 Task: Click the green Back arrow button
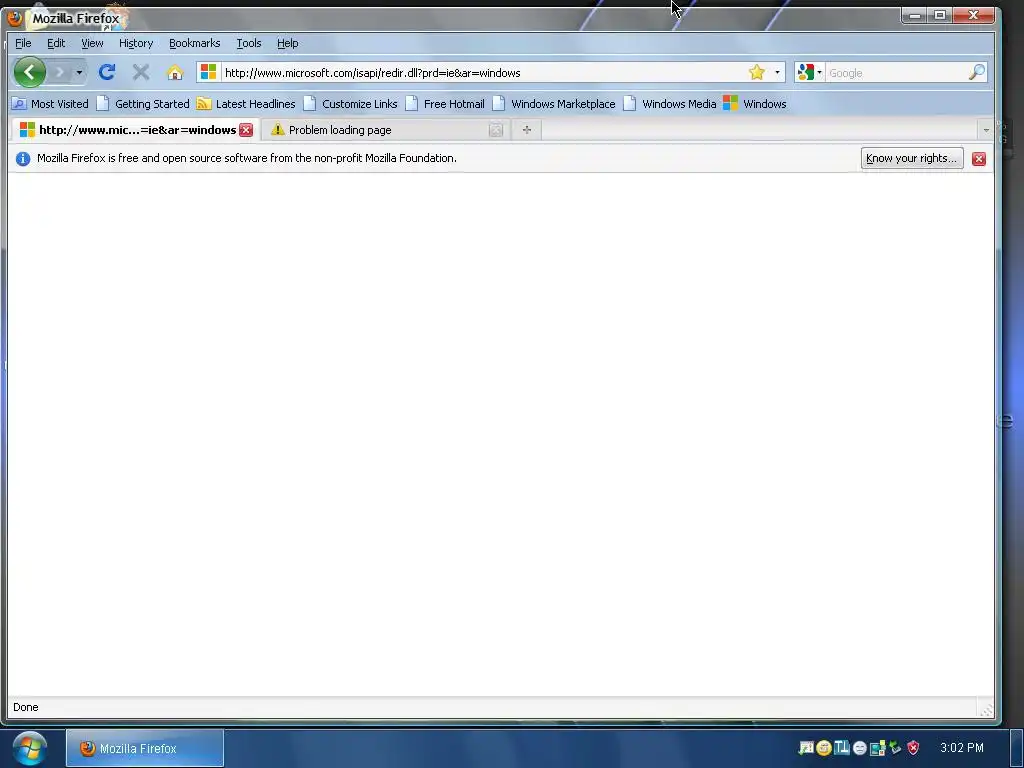pos(29,72)
